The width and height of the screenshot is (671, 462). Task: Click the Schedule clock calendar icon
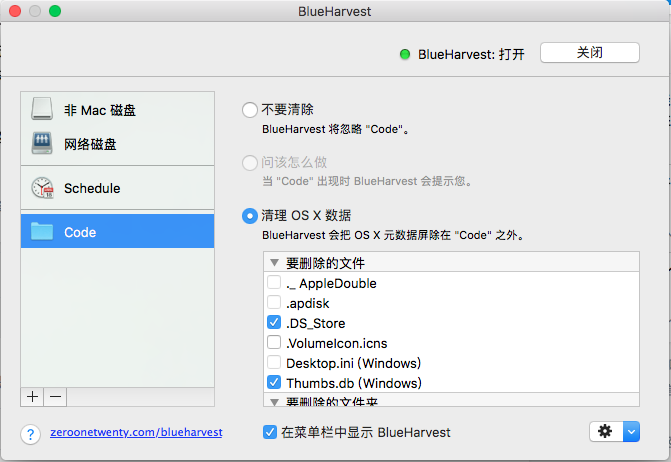coord(42,188)
